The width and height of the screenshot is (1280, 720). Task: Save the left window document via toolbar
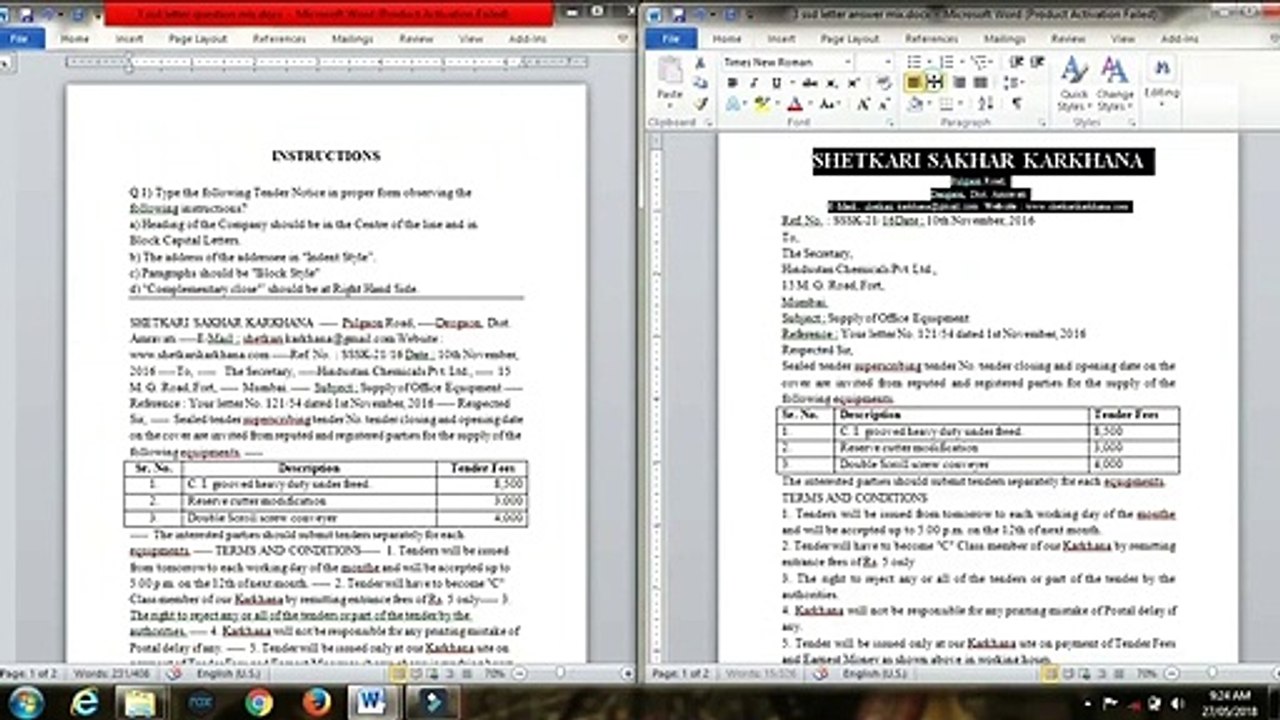[x=27, y=14]
